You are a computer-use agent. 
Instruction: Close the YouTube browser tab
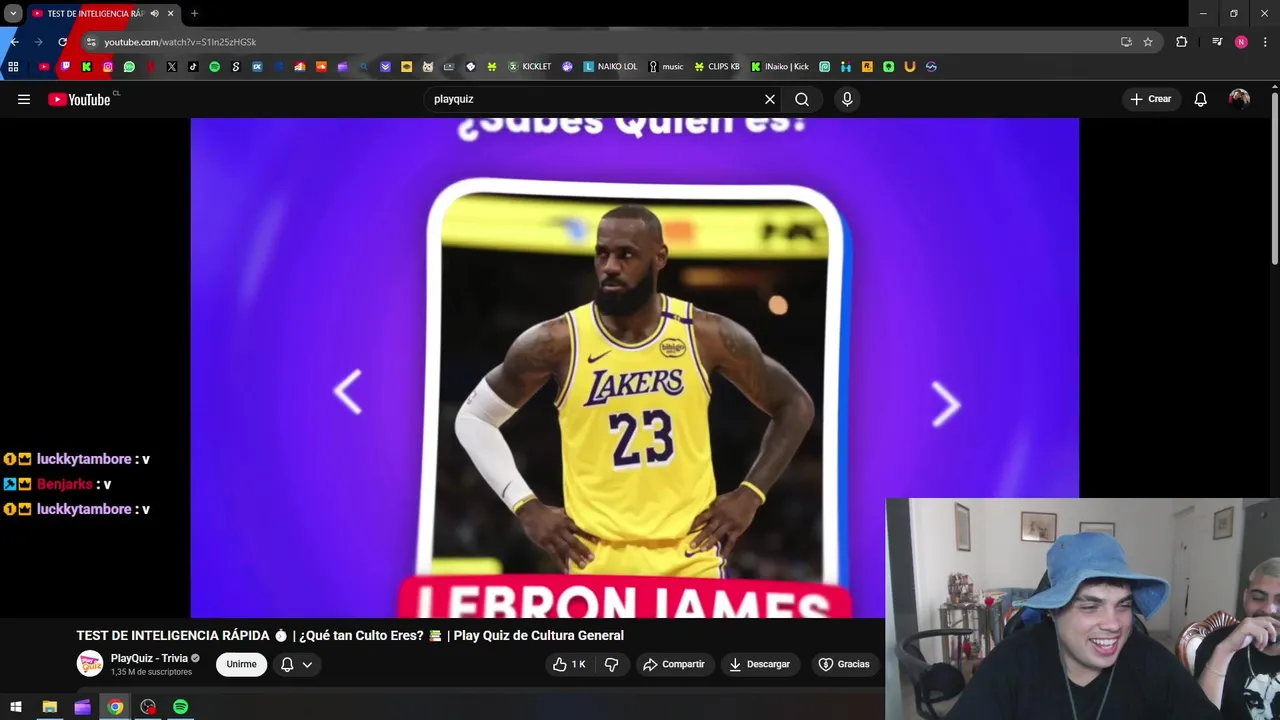171,14
